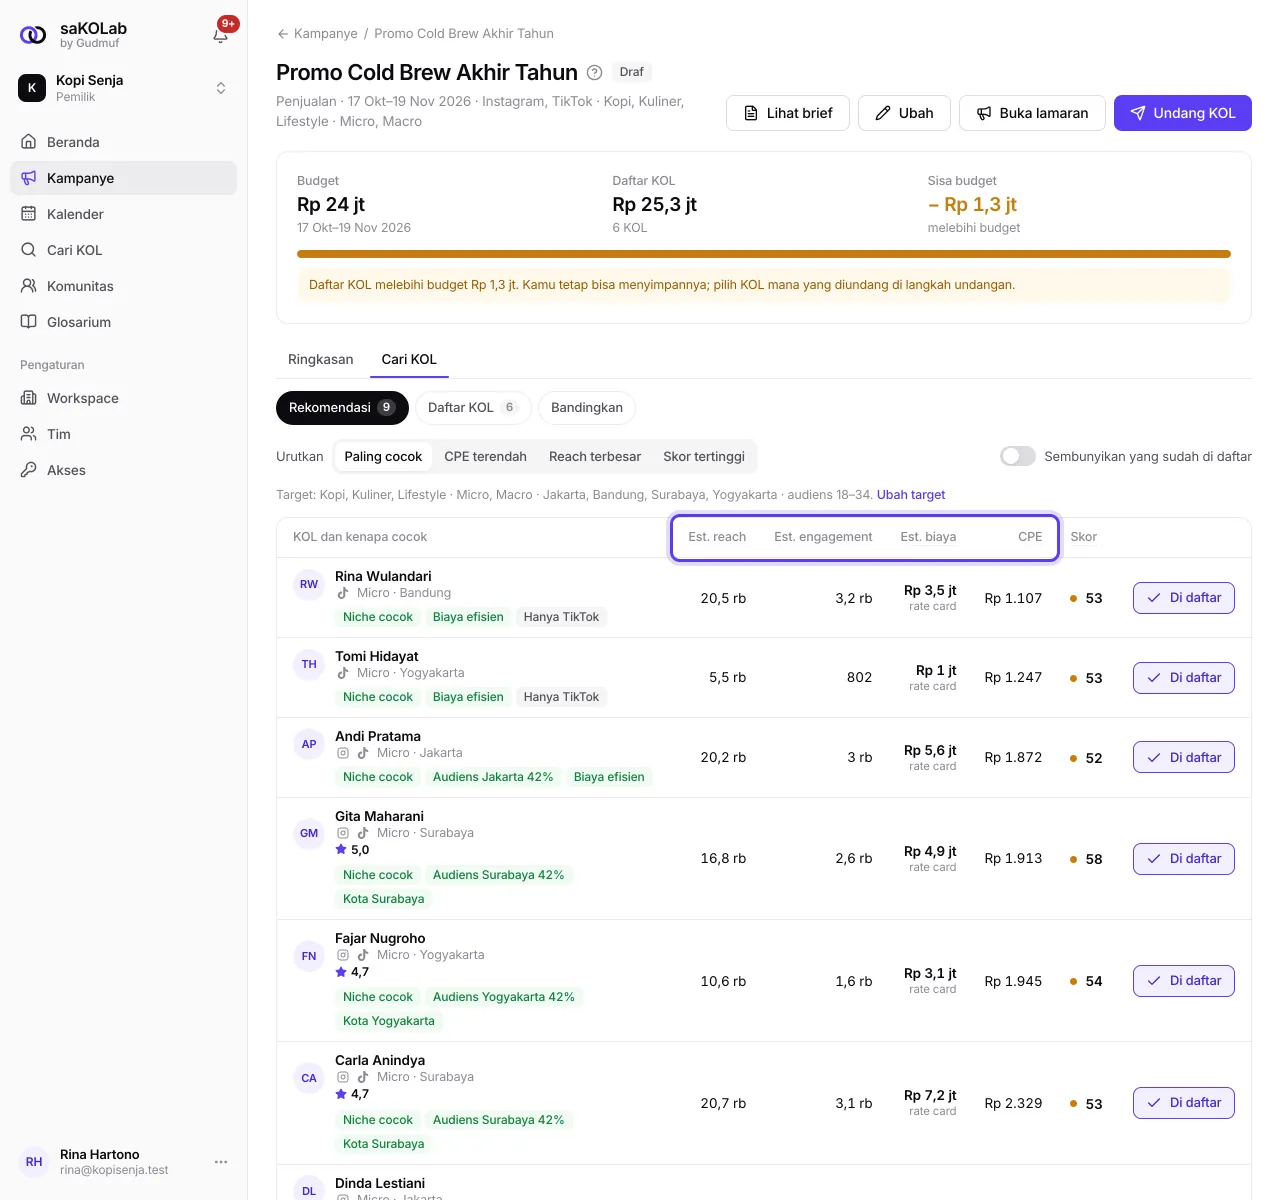Click the Ubah button

[904, 113]
